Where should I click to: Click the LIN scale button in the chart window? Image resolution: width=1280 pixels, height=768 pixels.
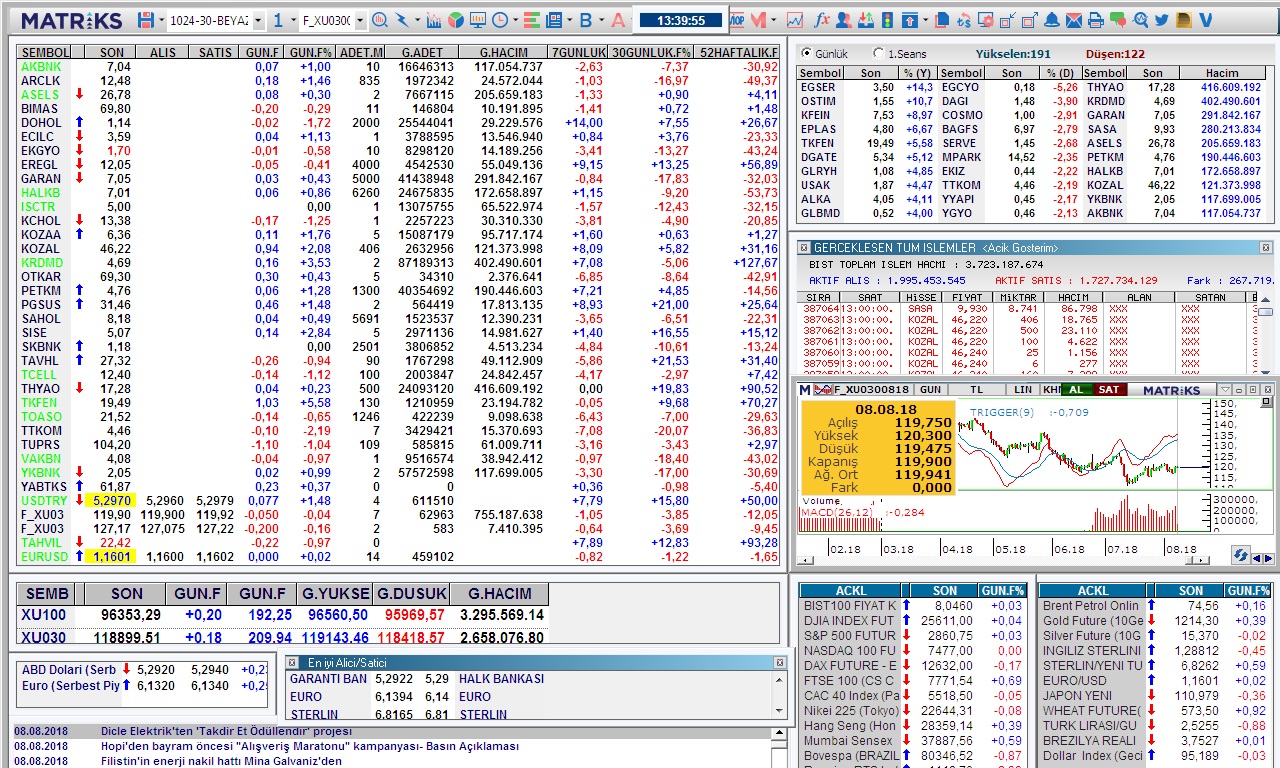(x=1022, y=389)
